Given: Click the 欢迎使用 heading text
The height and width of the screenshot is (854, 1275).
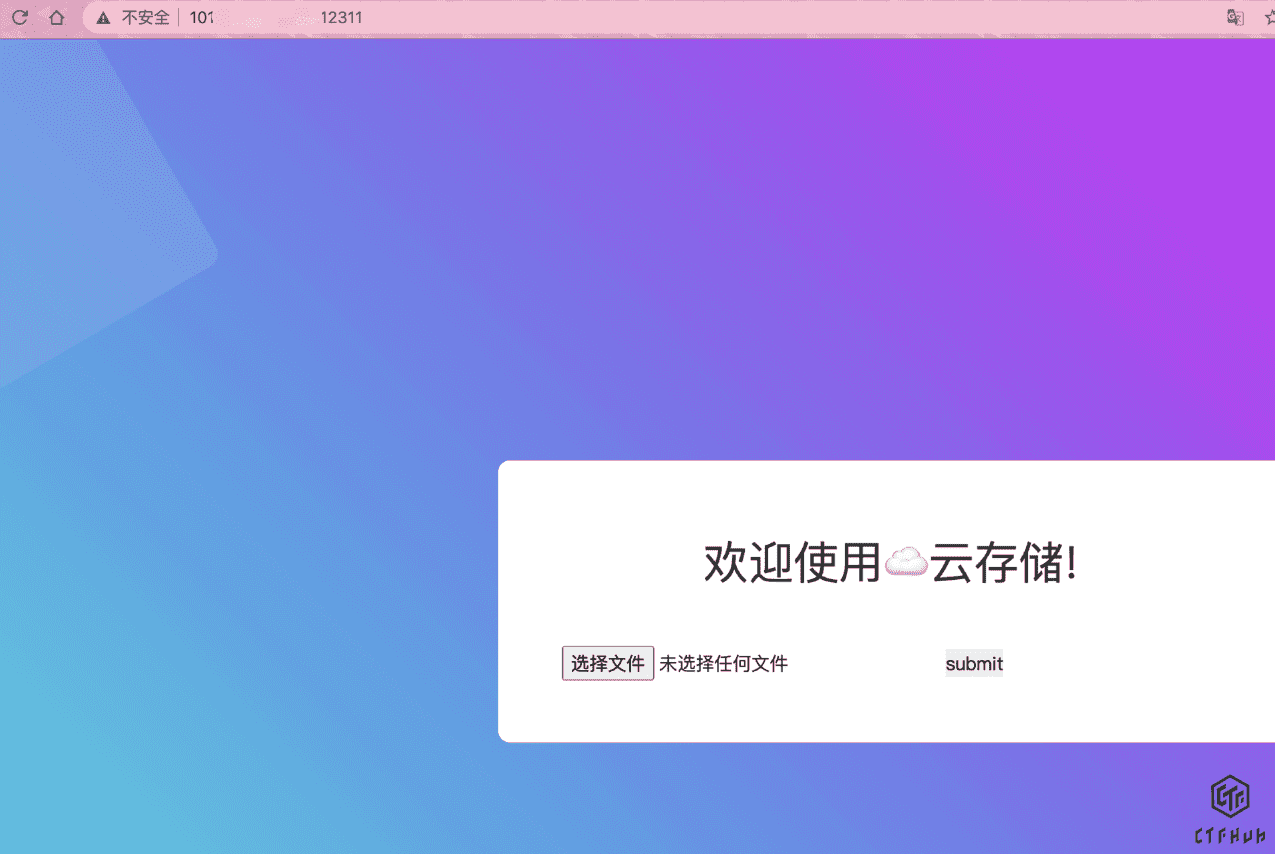Looking at the screenshot, I should (x=792, y=562).
